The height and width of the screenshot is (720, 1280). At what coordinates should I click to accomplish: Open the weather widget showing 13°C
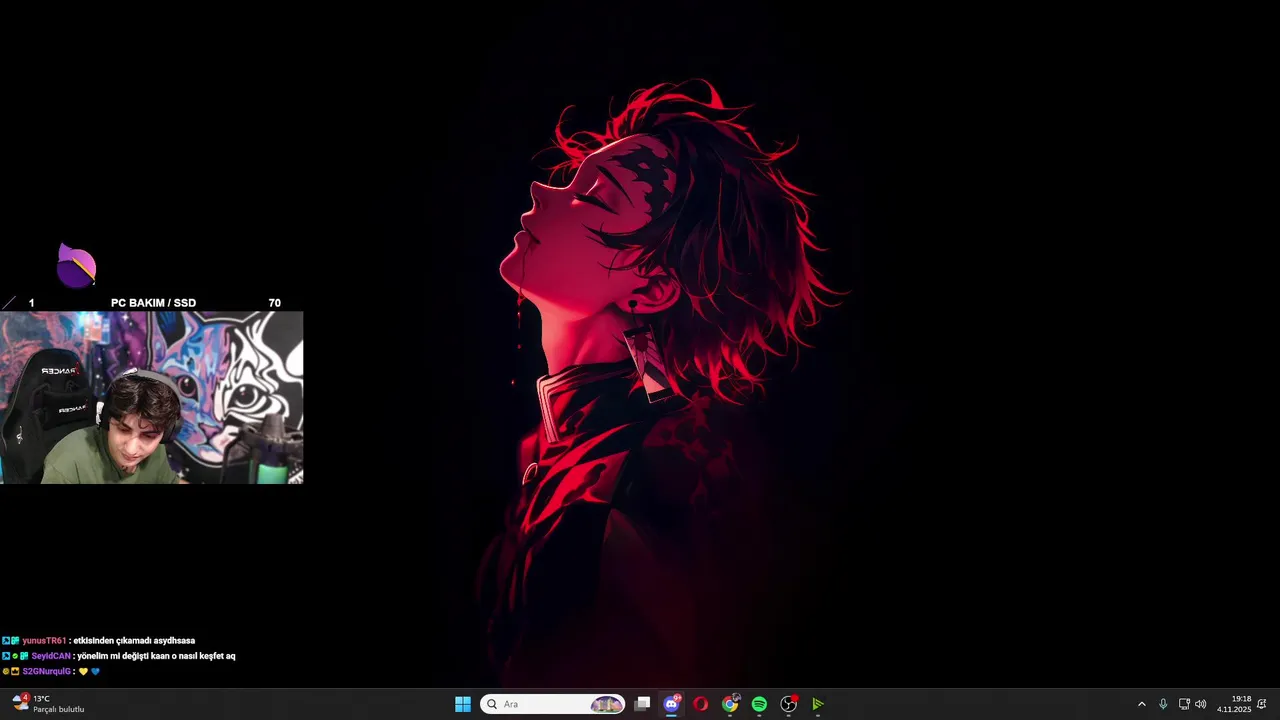click(48, 704)
